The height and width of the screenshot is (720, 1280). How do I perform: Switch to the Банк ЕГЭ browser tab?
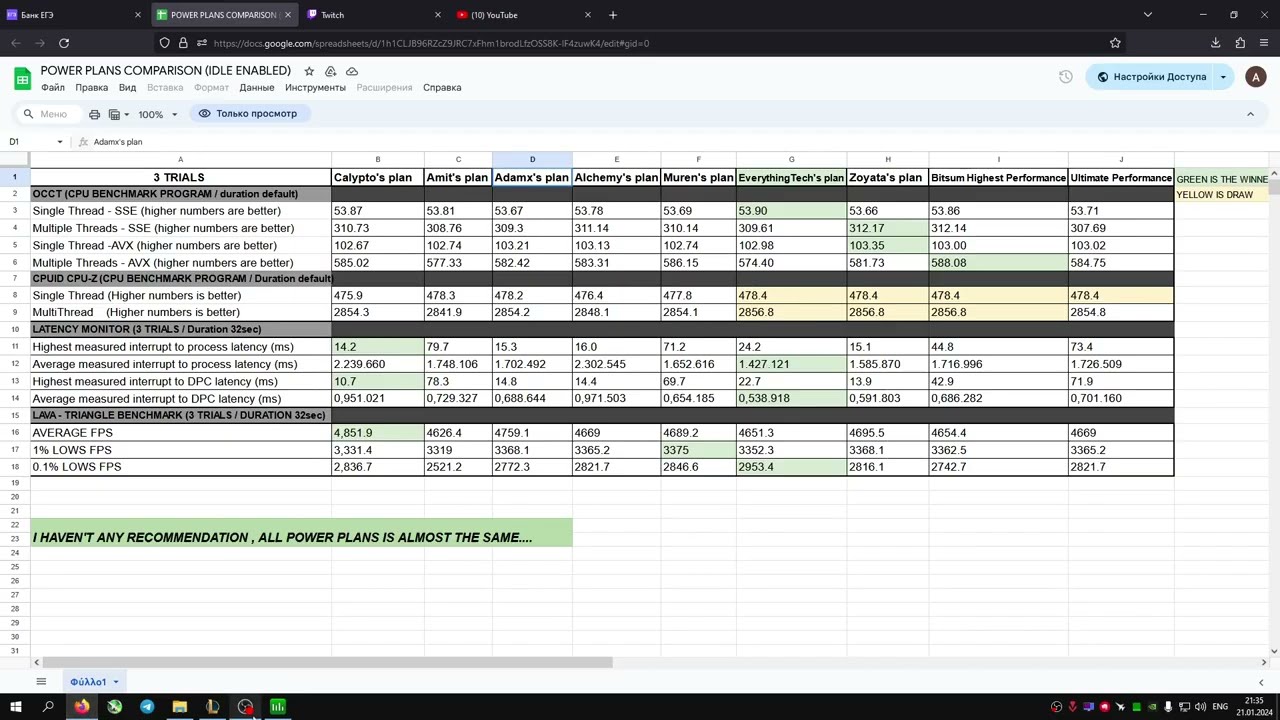click(x=72, y=15)
